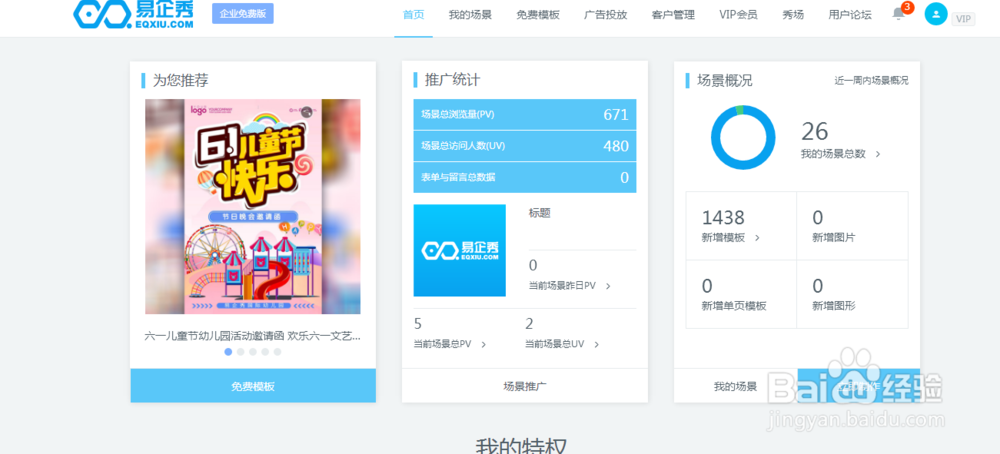The height and width of the screenshot is (454, 1000).
Task: Open the 免费模板 menu item in the navigation
Action: tap(538, 15)
